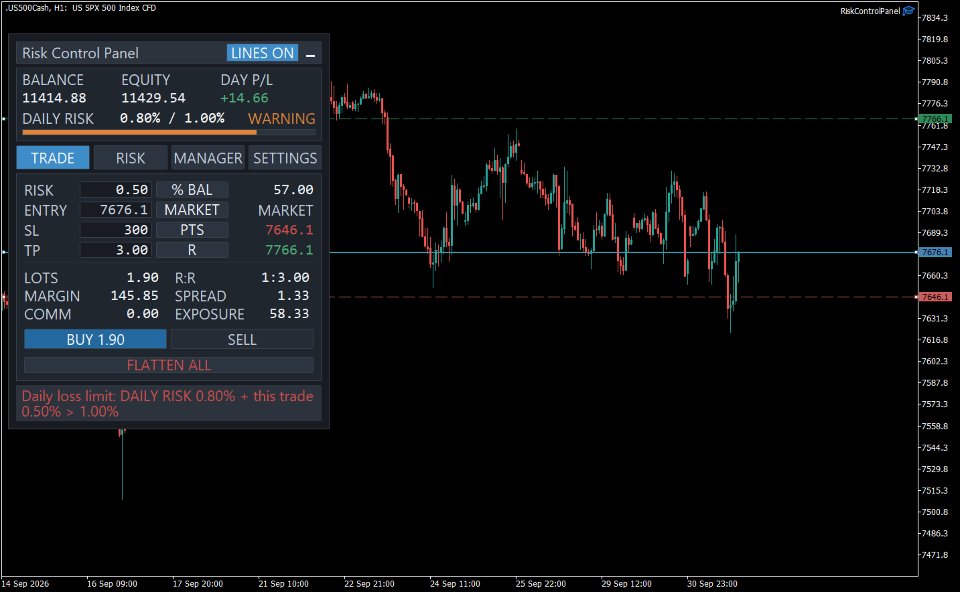Click the MARGIN value 145.85

pyautogui.click(x=135, y=296)
